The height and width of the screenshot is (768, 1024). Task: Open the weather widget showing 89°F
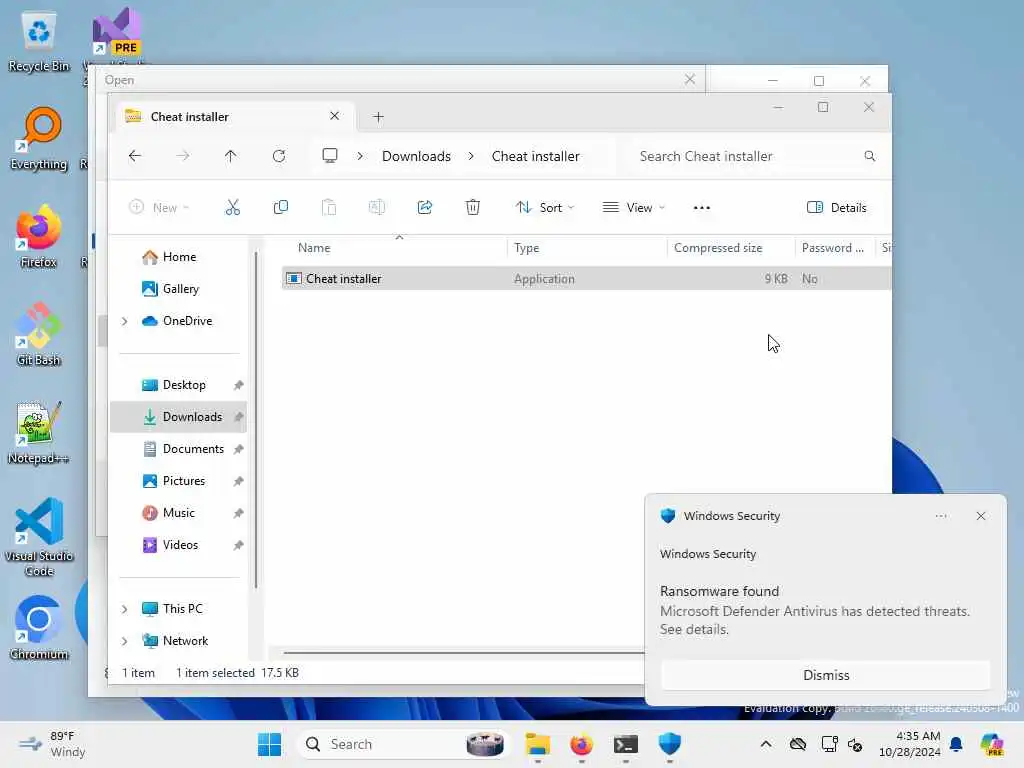pyautogui.click(x=54, y=744)
